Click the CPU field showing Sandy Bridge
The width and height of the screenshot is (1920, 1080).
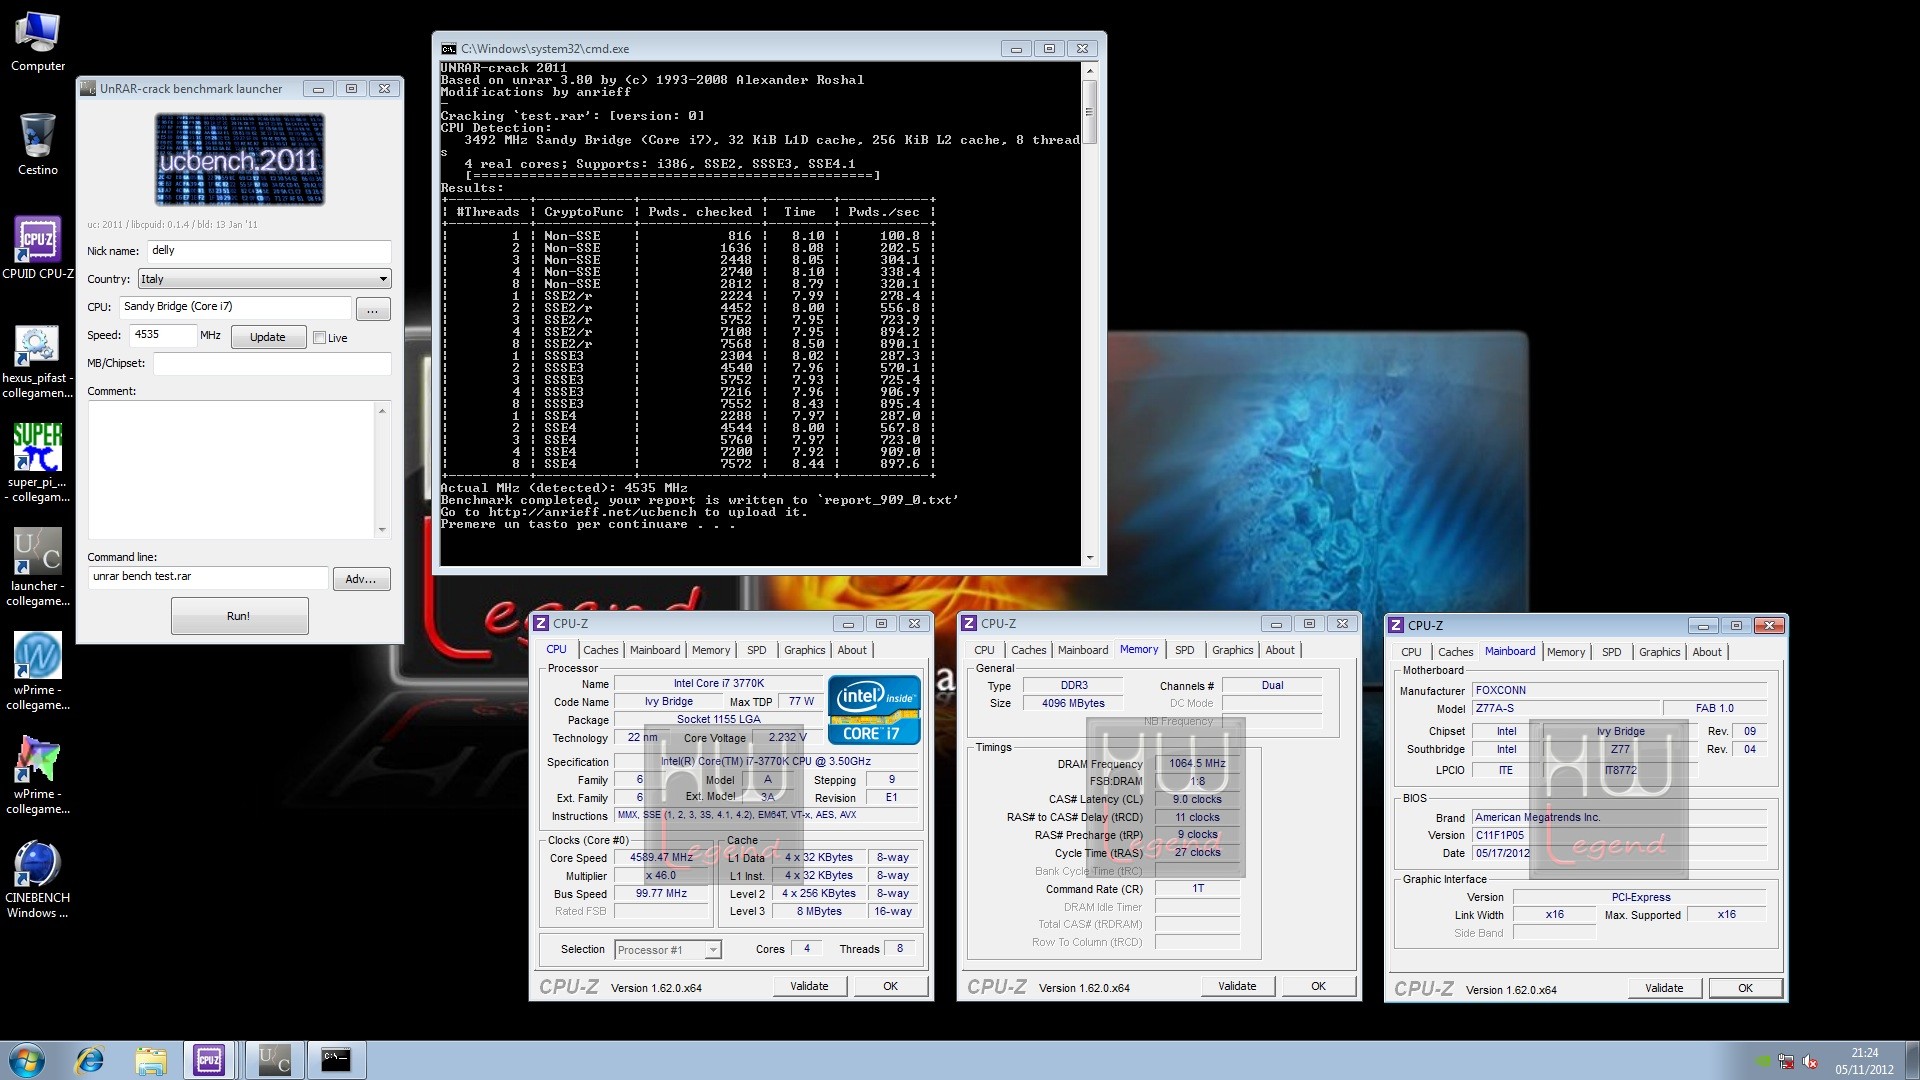click(235, 307)
